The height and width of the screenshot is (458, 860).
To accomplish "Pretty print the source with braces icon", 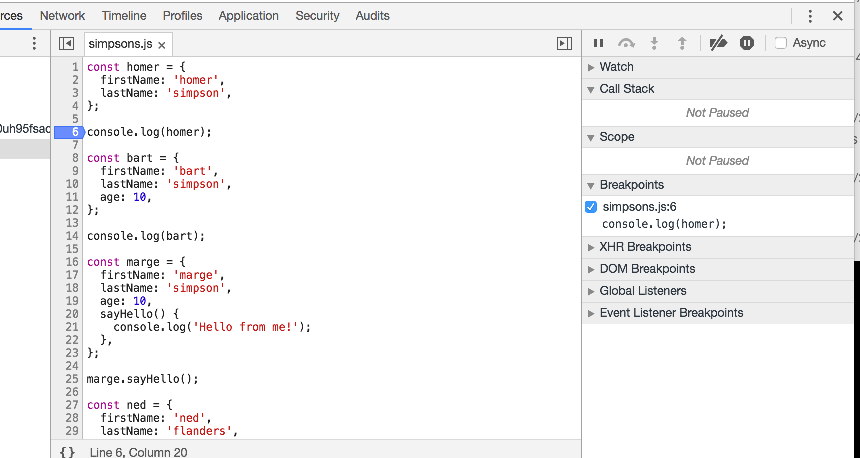I will coord(67,452).
